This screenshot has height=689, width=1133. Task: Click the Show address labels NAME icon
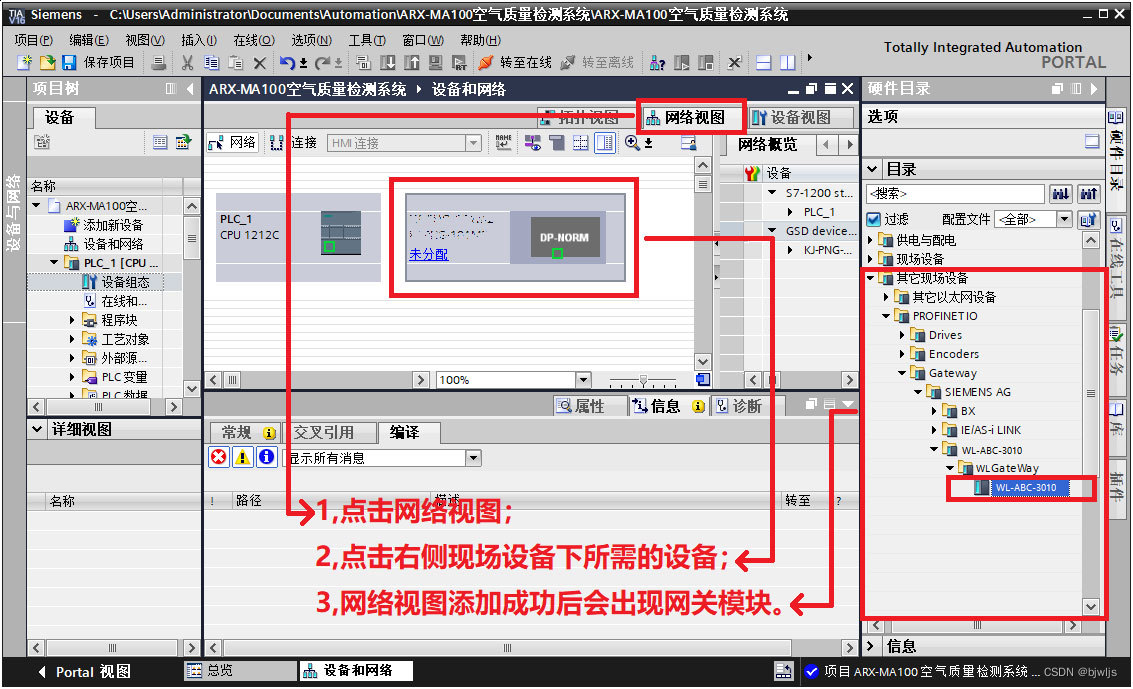click(x=504, y=143)
